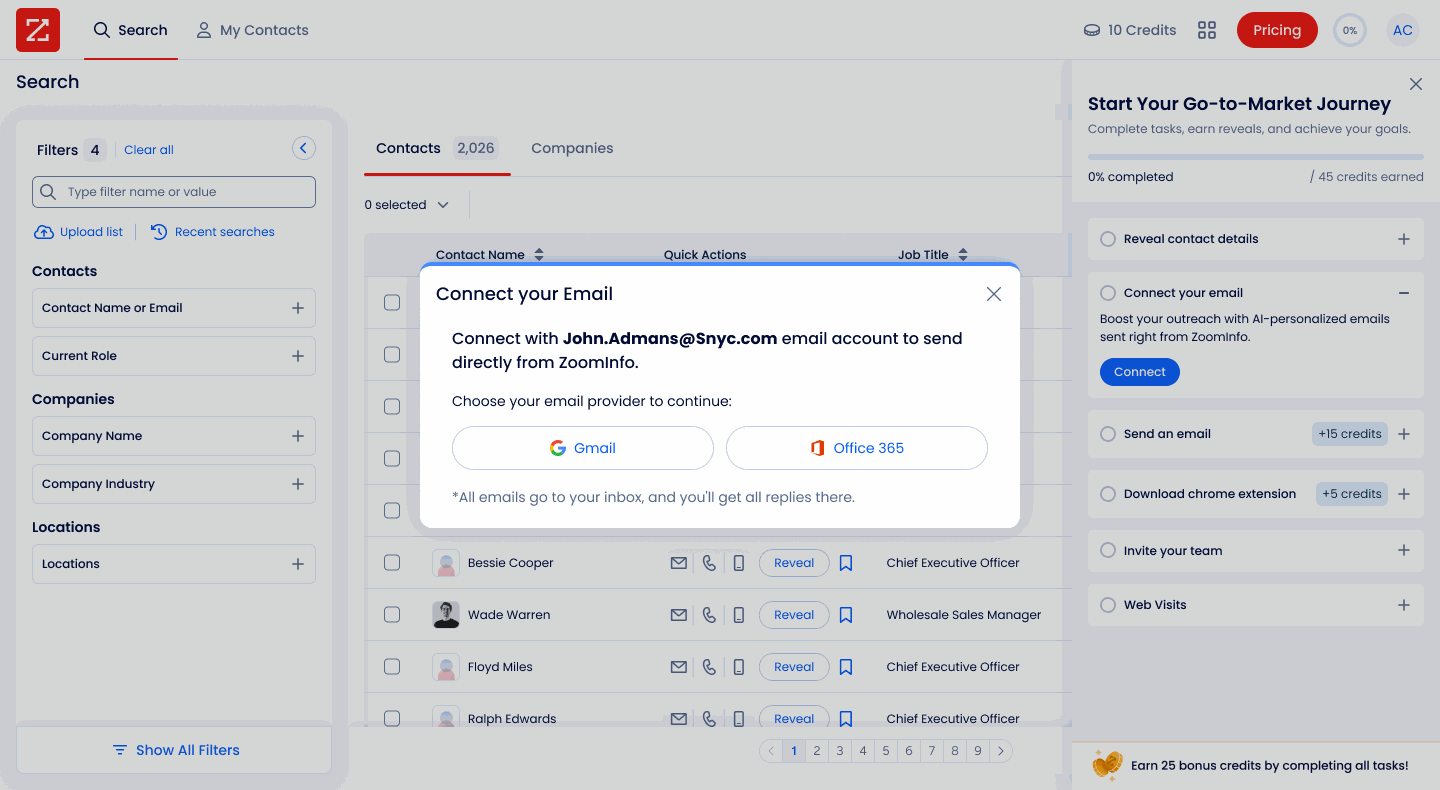Toggle the Reveal contact details task circle
The width and height of the screenshot is (1440, 790).
[1108, 239]
